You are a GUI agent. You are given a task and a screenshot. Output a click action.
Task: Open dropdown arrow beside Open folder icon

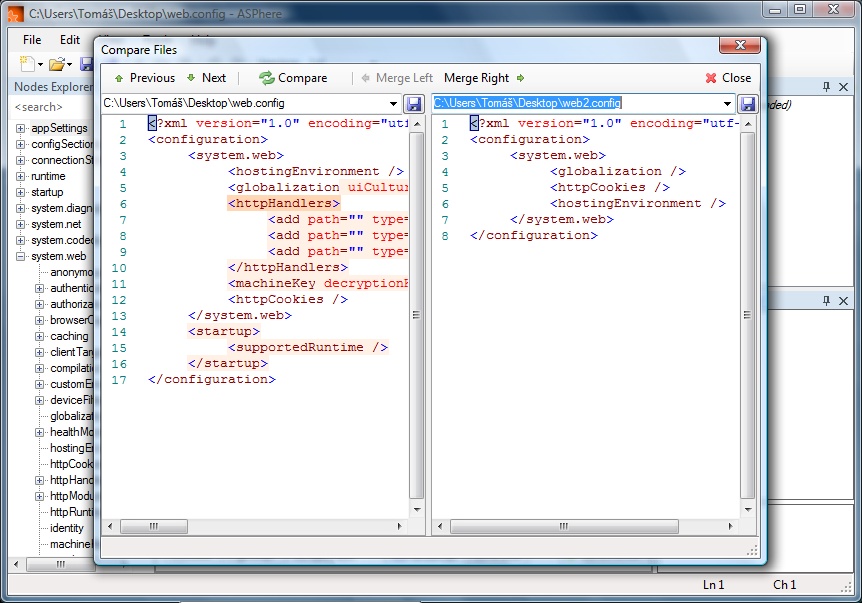(69, 65)
